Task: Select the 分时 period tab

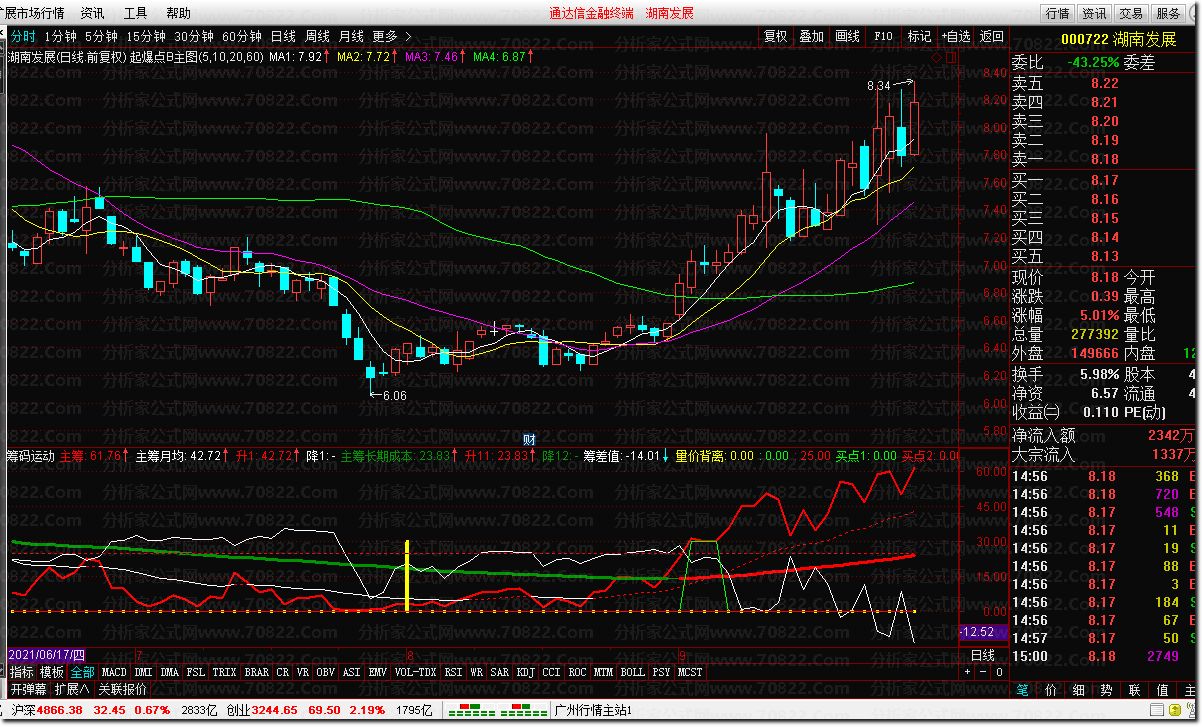Action: pos(22,36)
